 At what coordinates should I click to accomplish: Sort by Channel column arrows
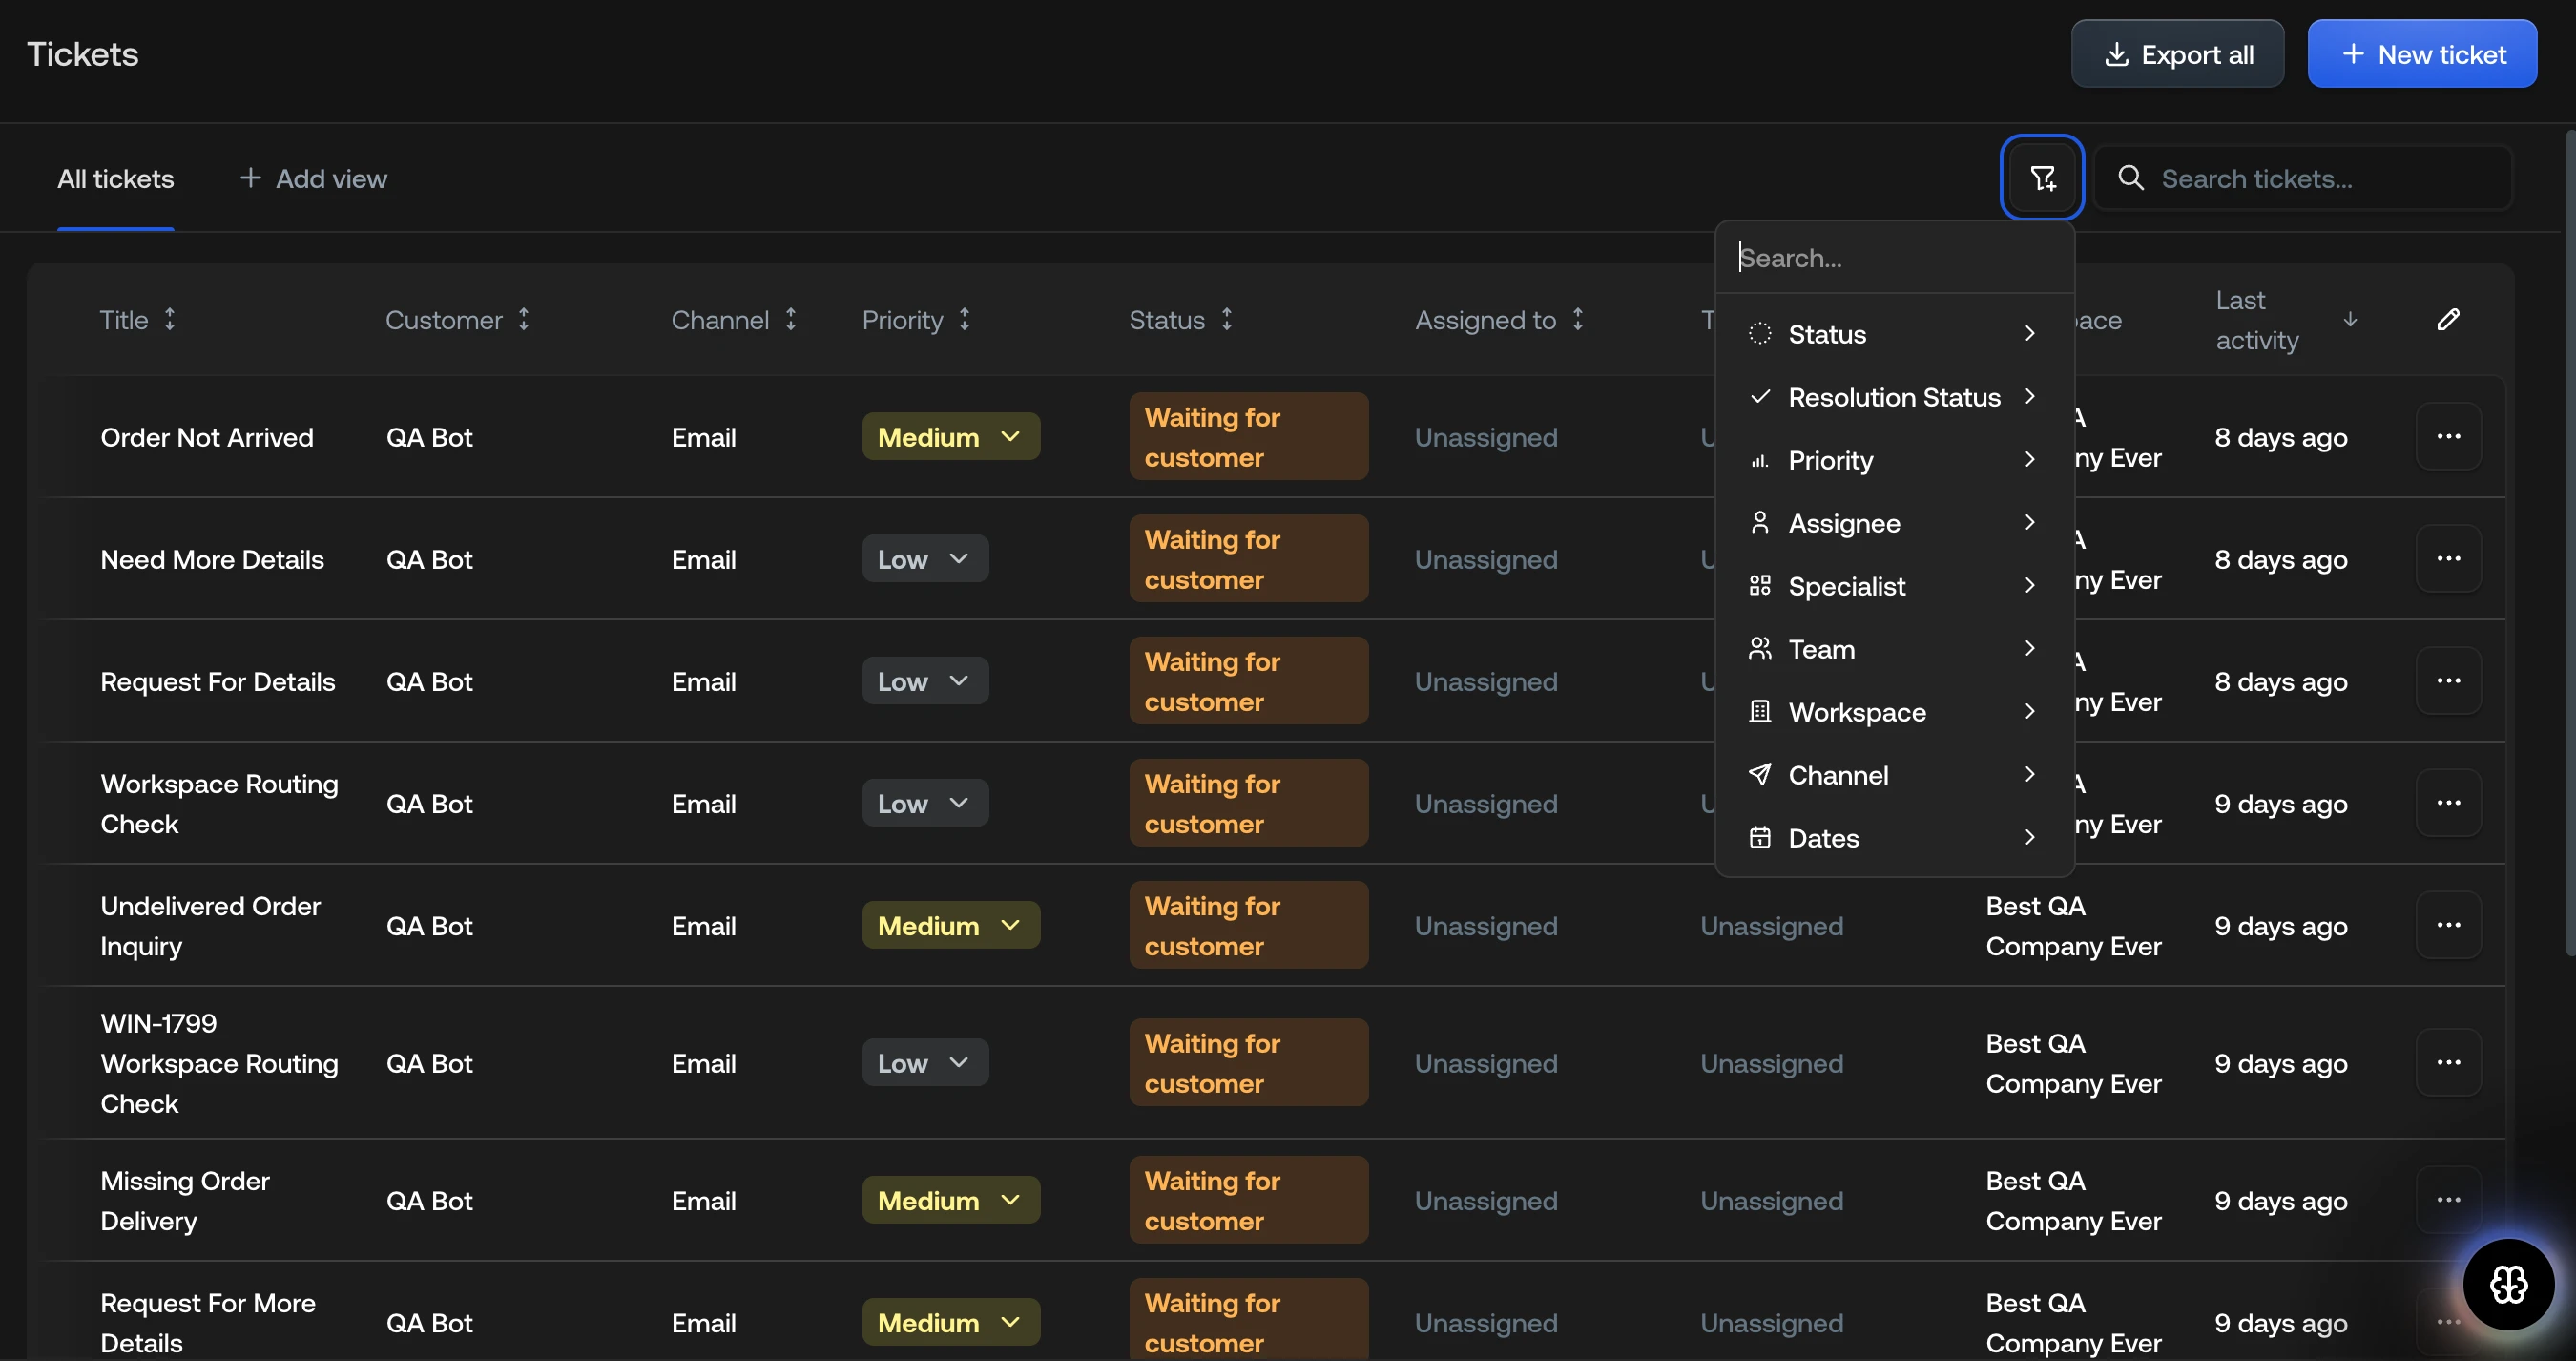point(790,319)
